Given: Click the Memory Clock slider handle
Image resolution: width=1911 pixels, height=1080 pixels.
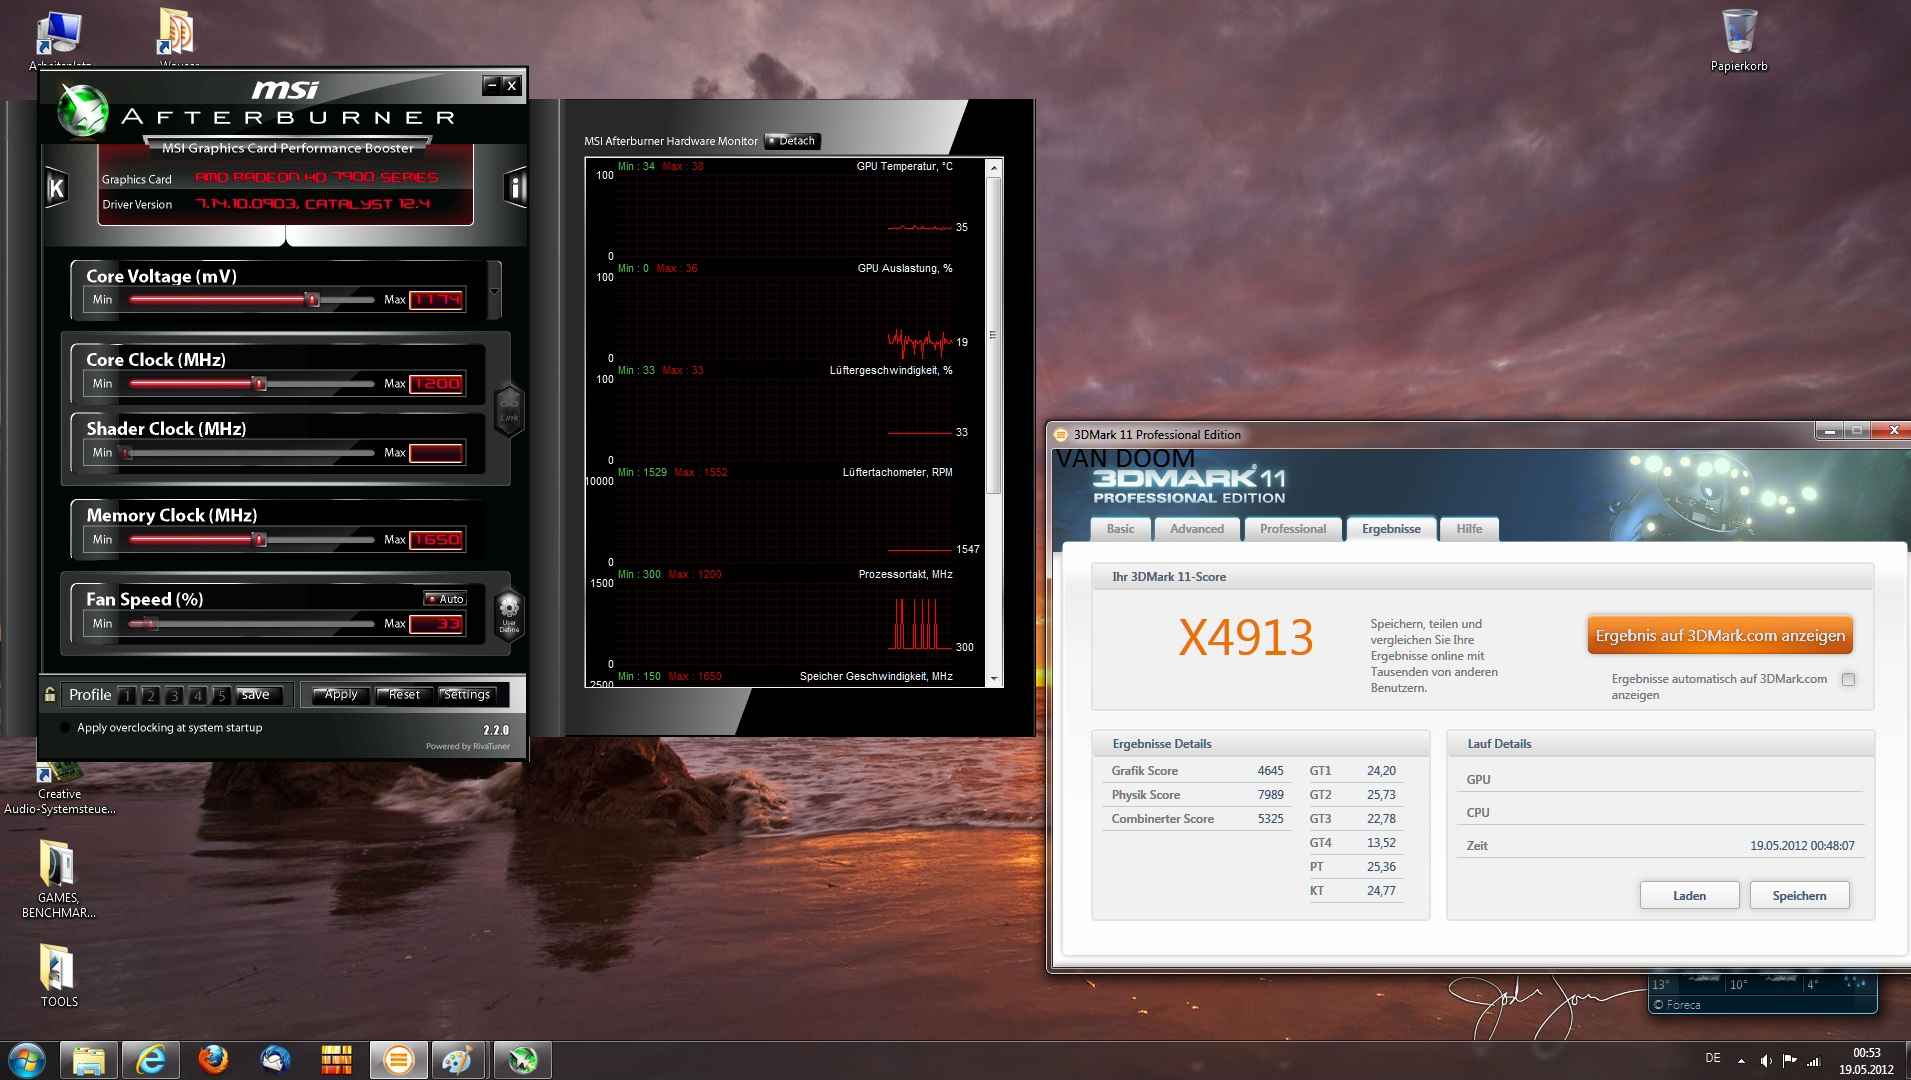Looking at the screenshot, I should [x=259, y=539].
